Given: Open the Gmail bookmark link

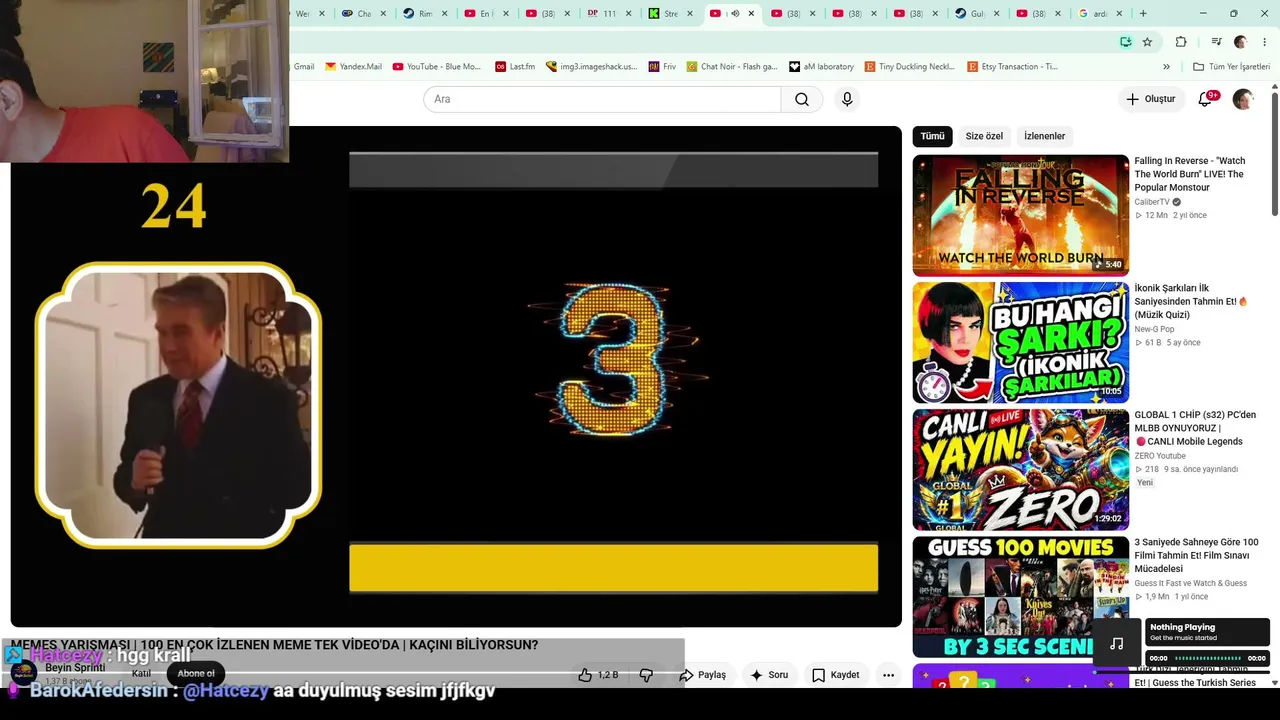Looking at the screenshot, I should (x=303, y=67).
